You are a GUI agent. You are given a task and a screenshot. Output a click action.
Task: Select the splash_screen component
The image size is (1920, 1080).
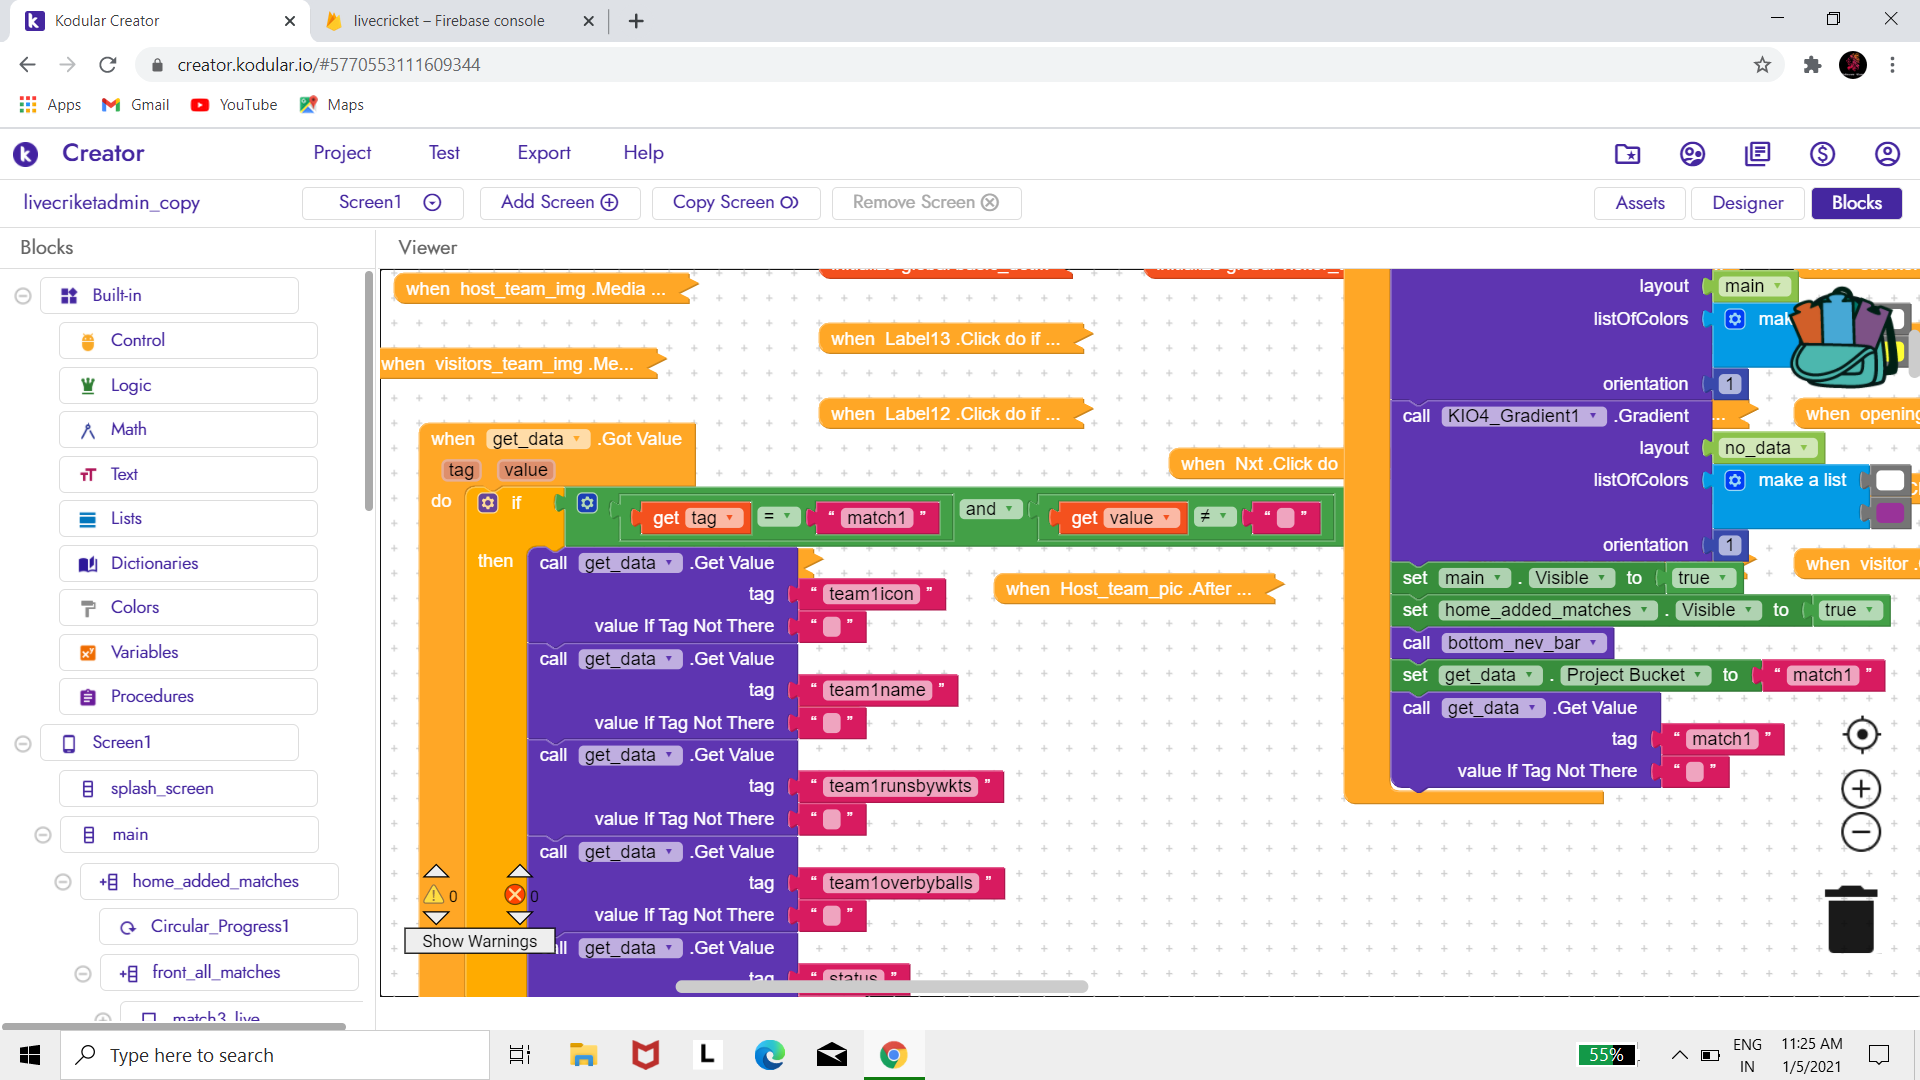(188, 789)
